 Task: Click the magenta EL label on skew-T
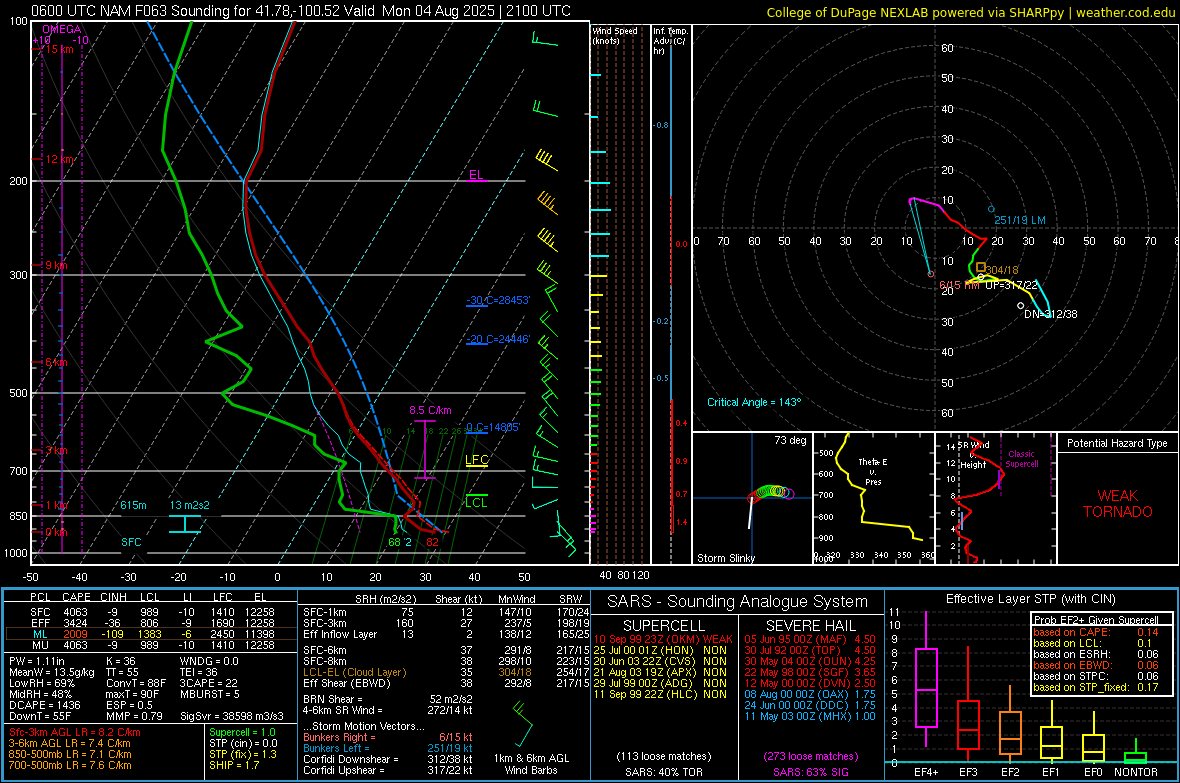pyautogui.click(x=476, y=175)
